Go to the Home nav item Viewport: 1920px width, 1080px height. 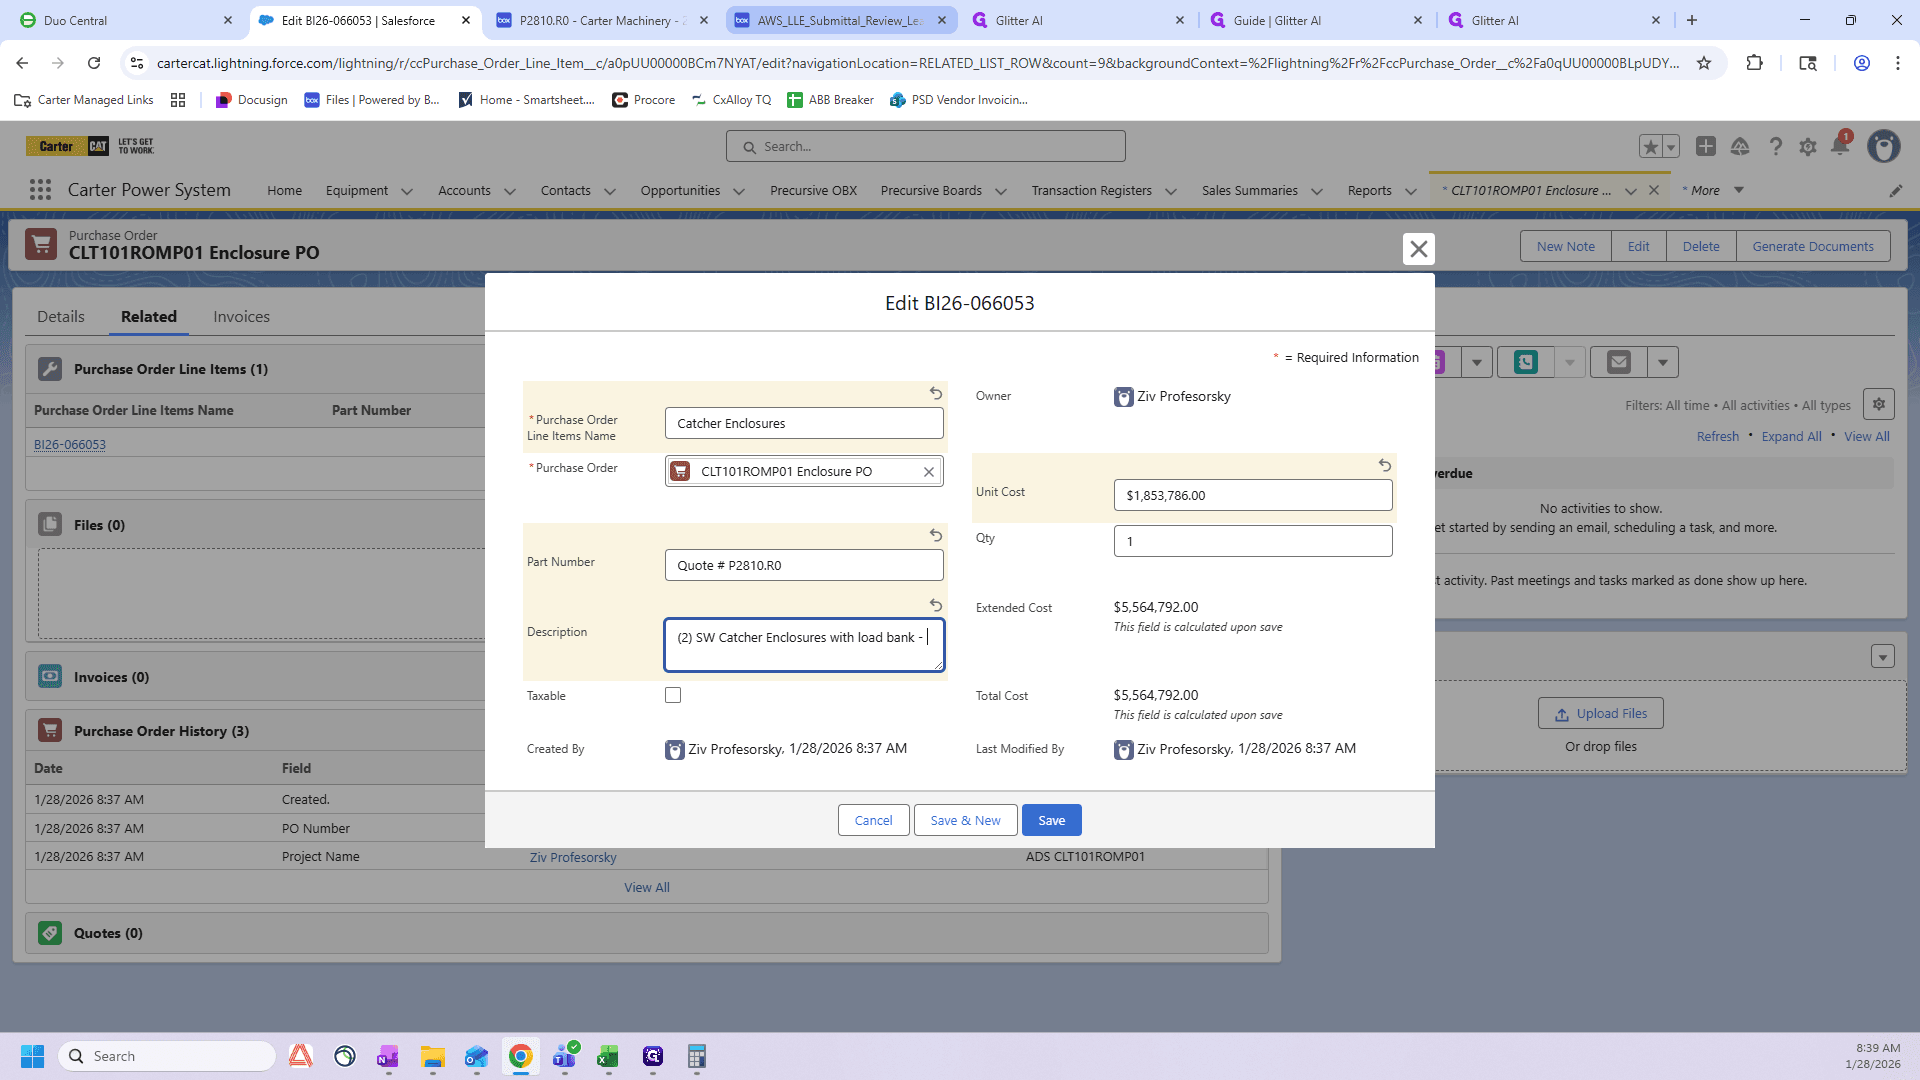tap(284, 191)
